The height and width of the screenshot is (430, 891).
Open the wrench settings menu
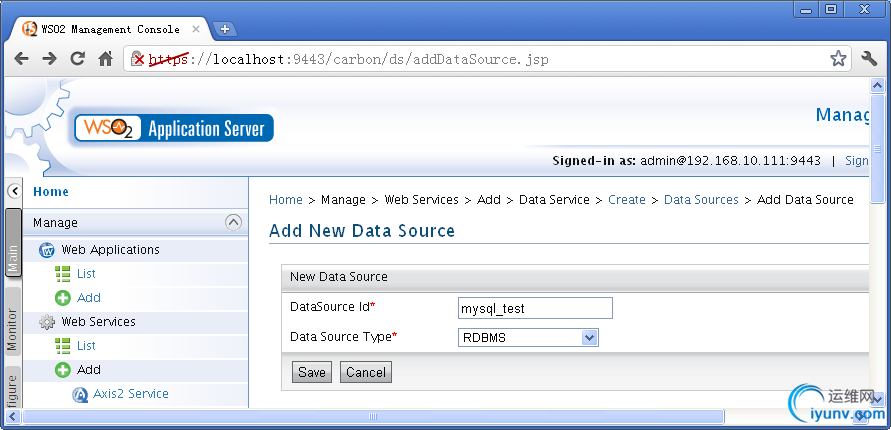point(869,59)
